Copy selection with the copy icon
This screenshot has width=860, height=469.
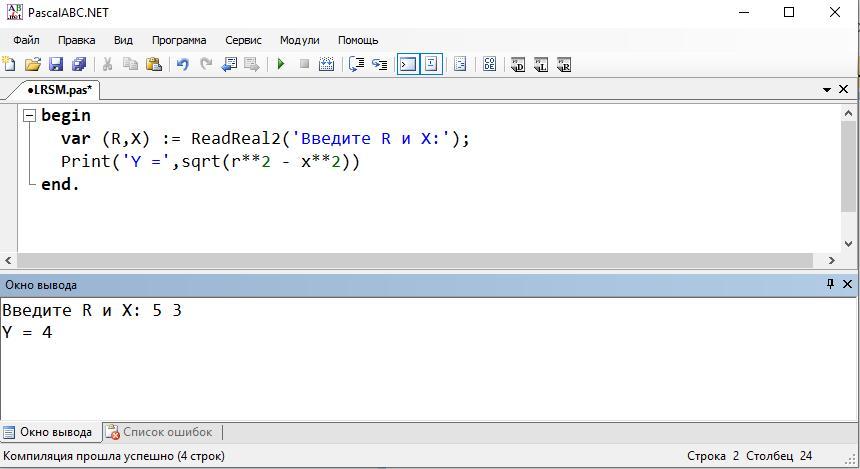131,64
